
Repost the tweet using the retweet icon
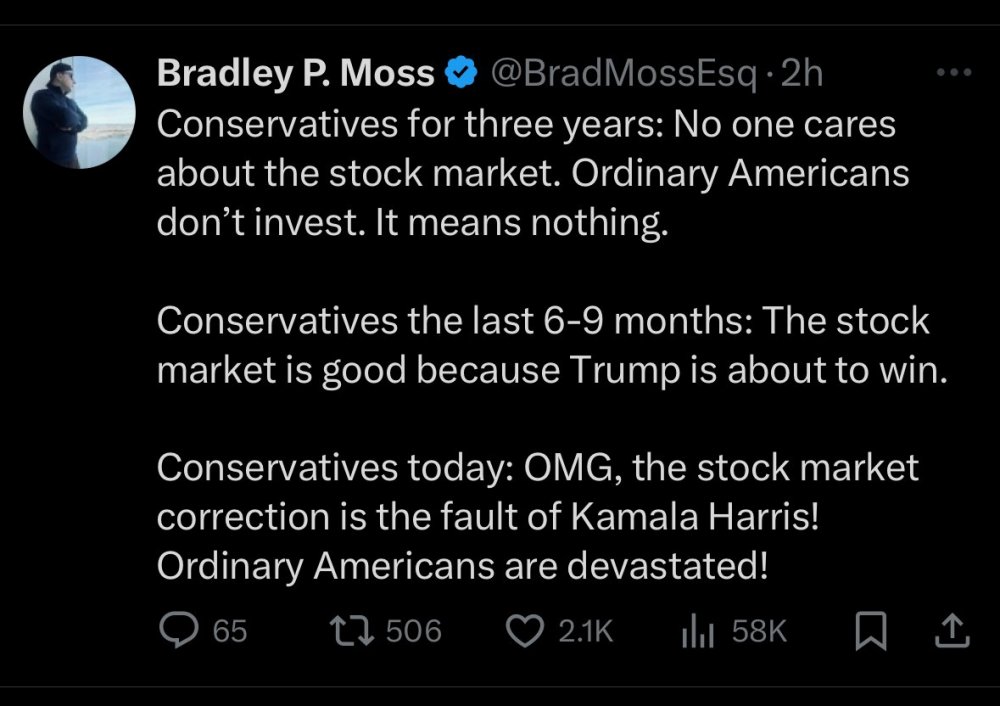coord(354,630)
